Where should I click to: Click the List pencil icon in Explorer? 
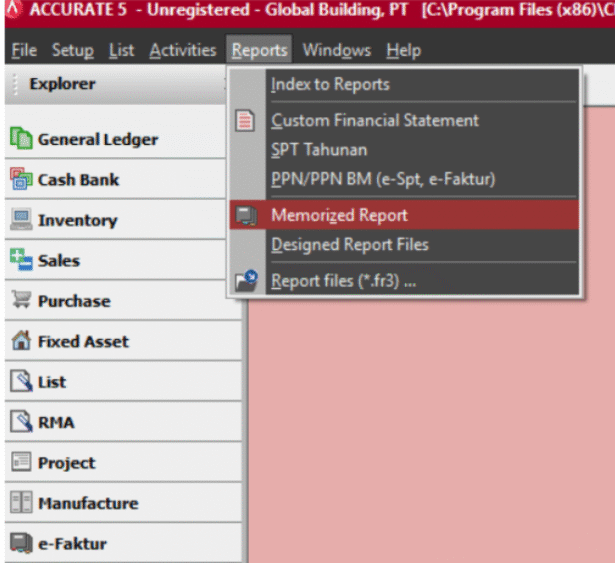click(x=21, y=381)
